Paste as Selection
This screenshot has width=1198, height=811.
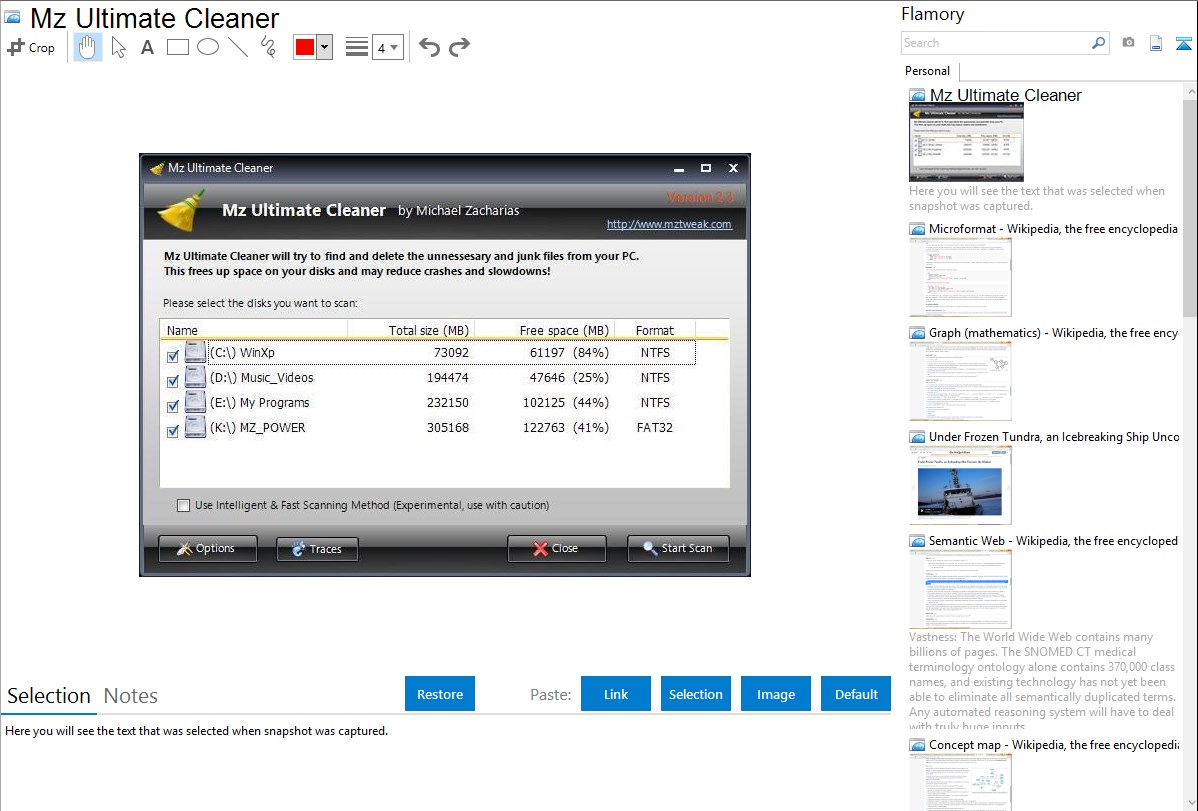(x=696, y=694)
